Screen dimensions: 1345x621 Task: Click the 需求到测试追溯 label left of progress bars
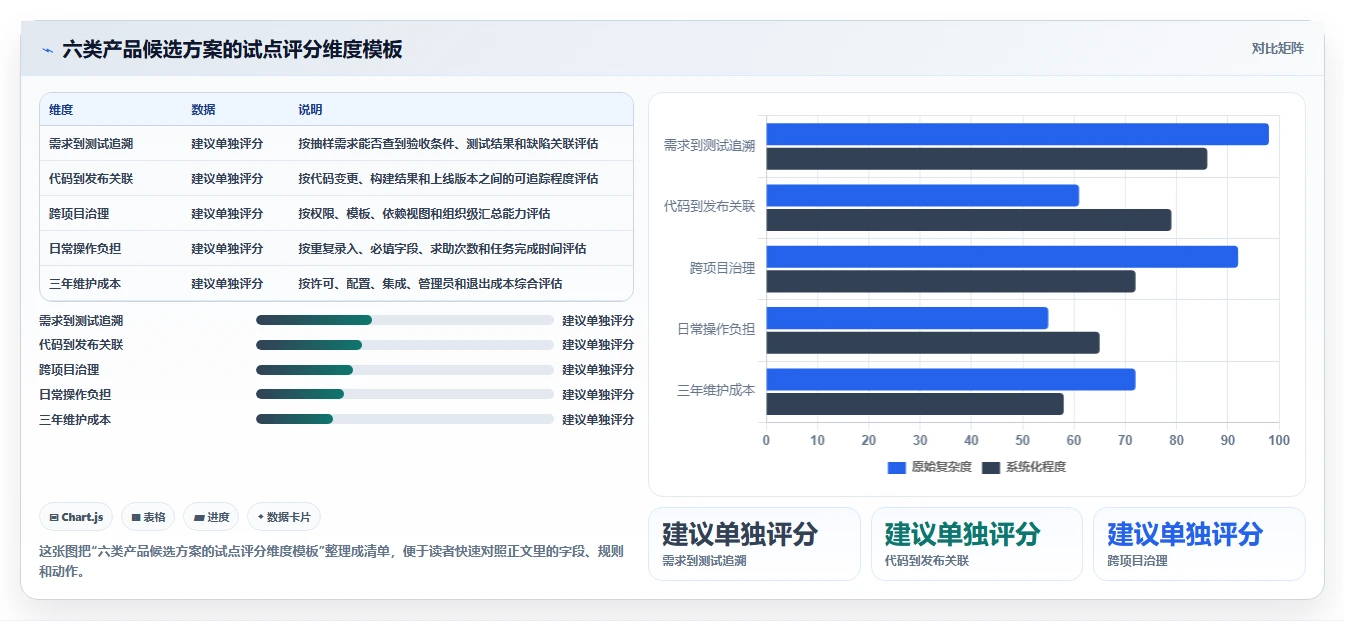click(x=82, y=321)
